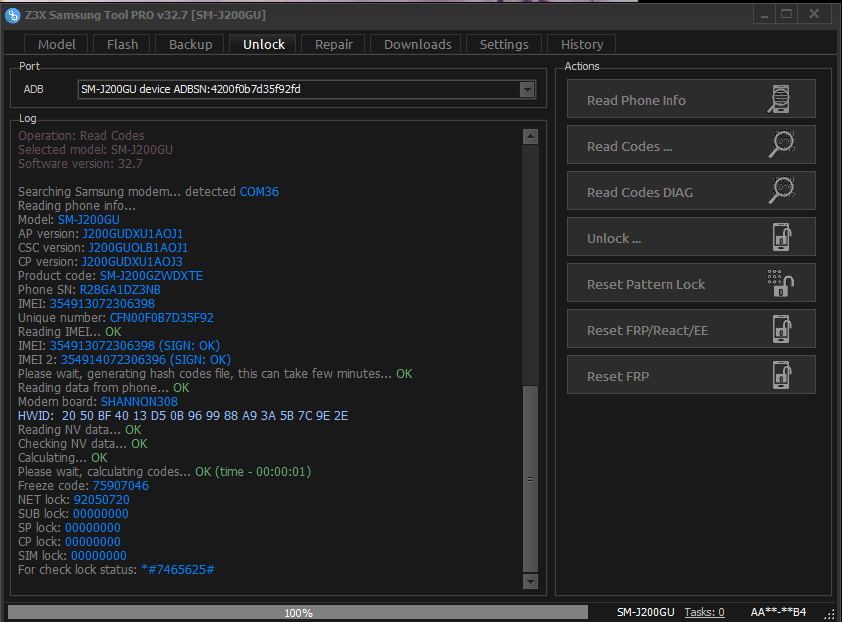Click the pattern dots lock icon
This screenshot has width=842, height=622.
[781, 283]
